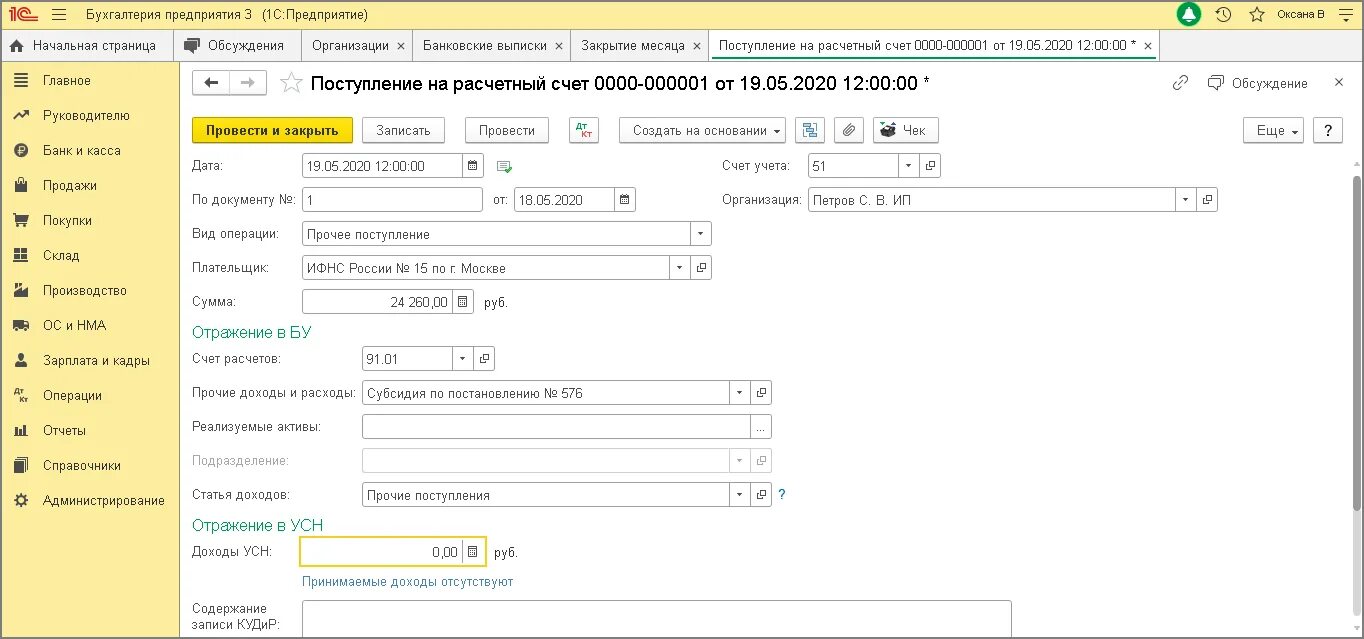Open user Оксана В menu
The image size is (1364, 639).
pyautogui.click(x=1303, y=14)
